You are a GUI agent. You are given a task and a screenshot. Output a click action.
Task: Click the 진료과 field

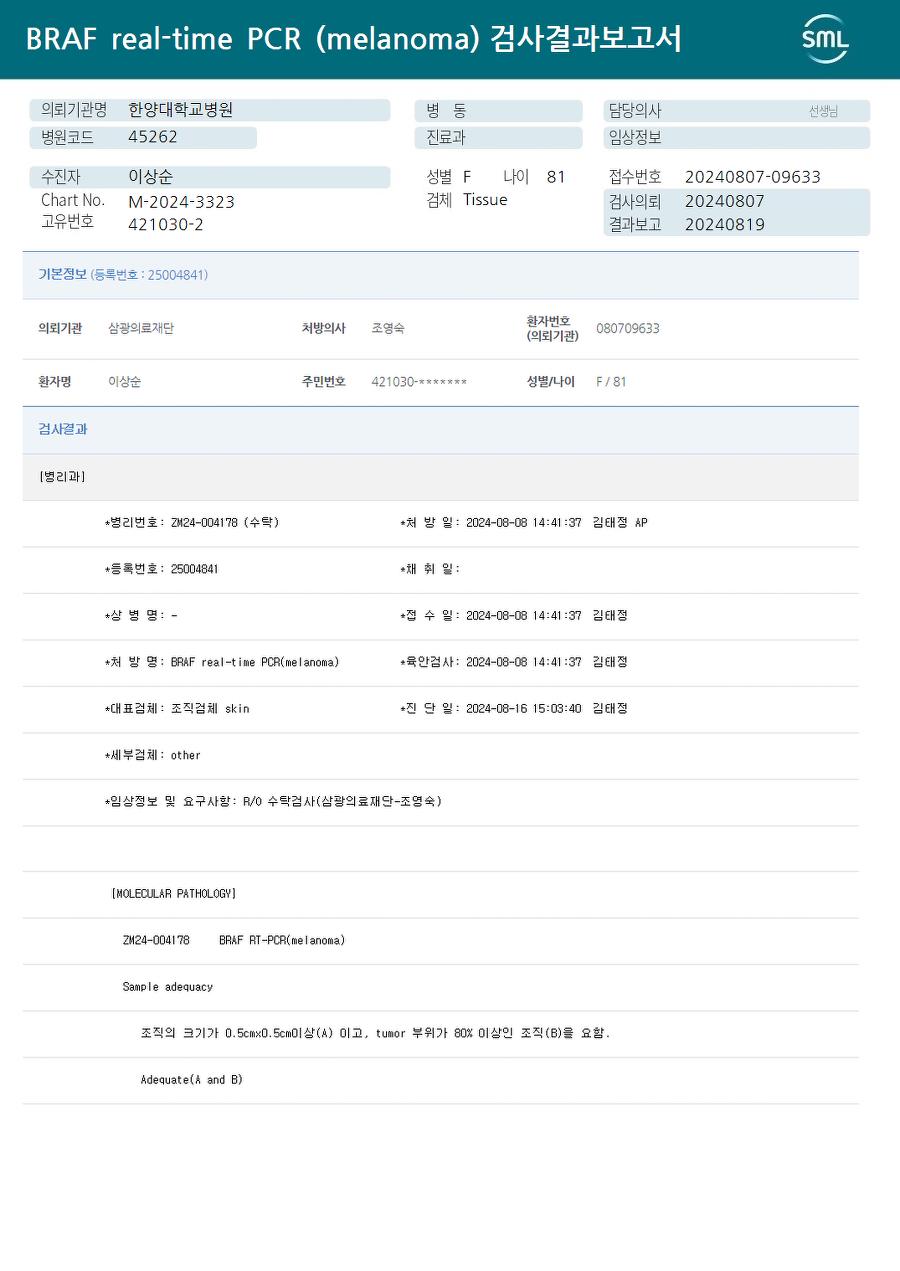[498, 137]
